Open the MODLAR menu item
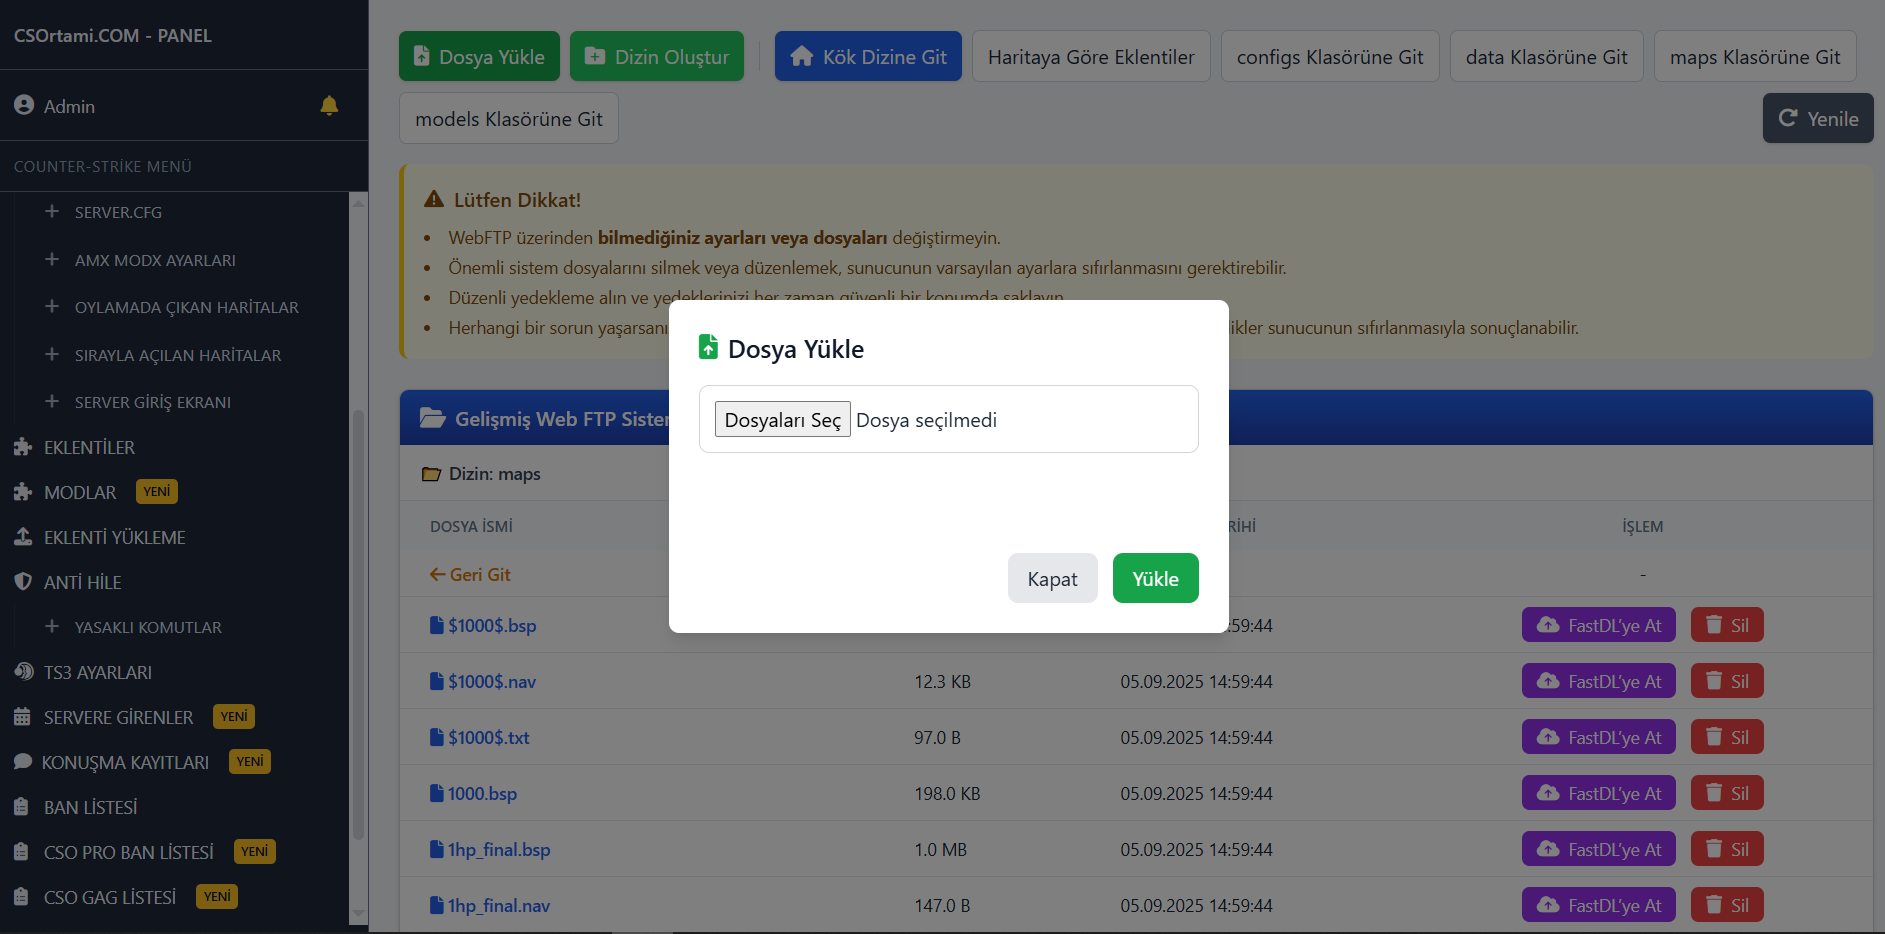Viewport: 1885px width, 934px height. 80,492
